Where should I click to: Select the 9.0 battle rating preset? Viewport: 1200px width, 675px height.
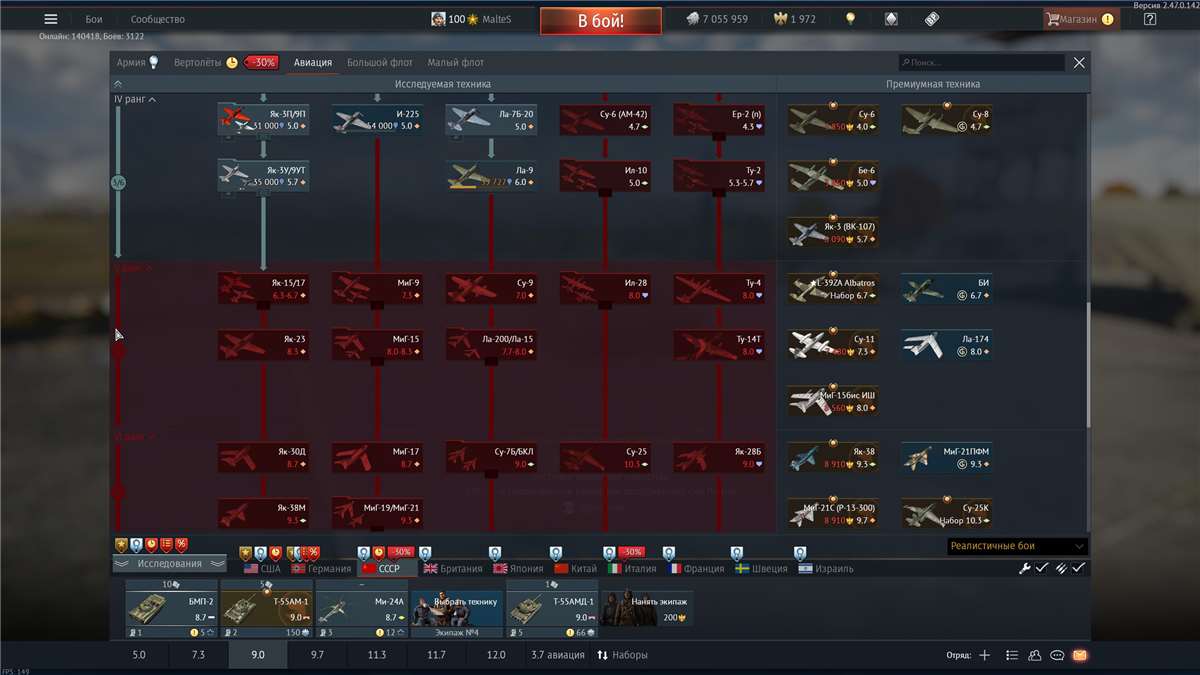point(257,654)
